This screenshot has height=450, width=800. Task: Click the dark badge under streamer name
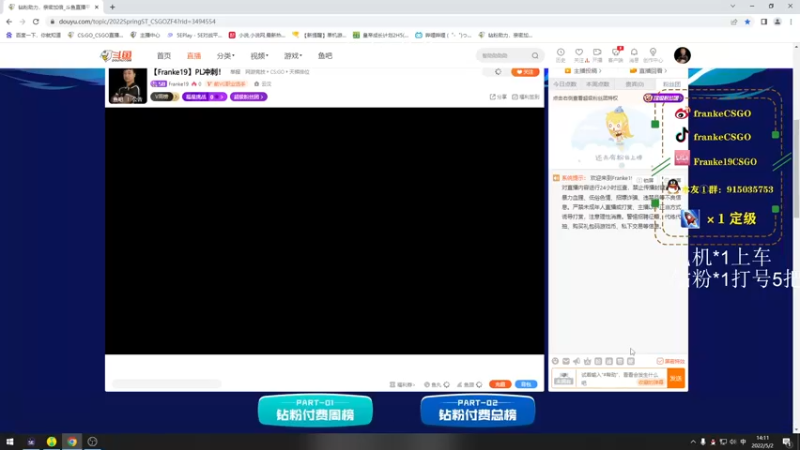(163, 96)
